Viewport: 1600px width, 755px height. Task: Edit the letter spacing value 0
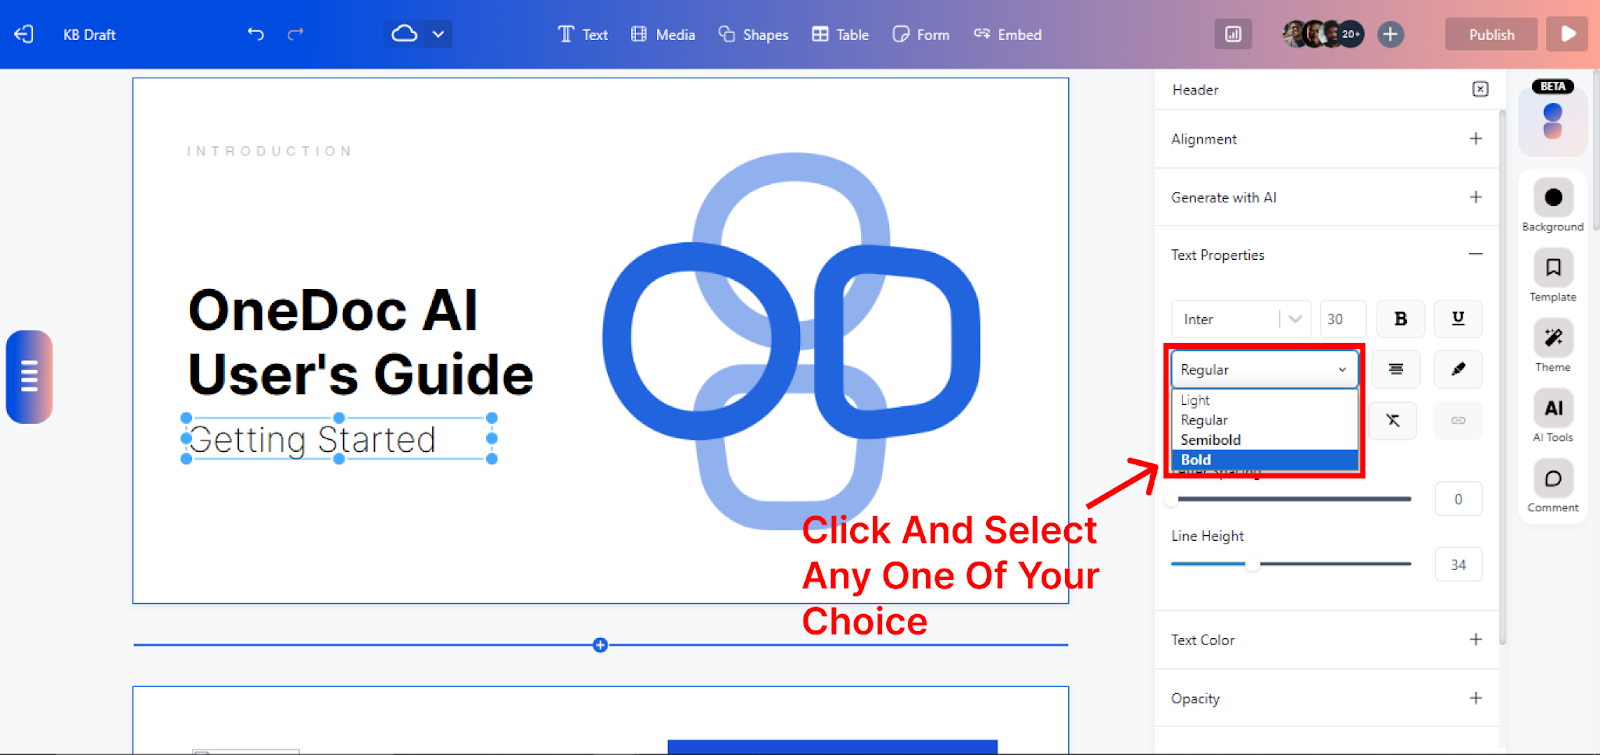[1458, 499]
